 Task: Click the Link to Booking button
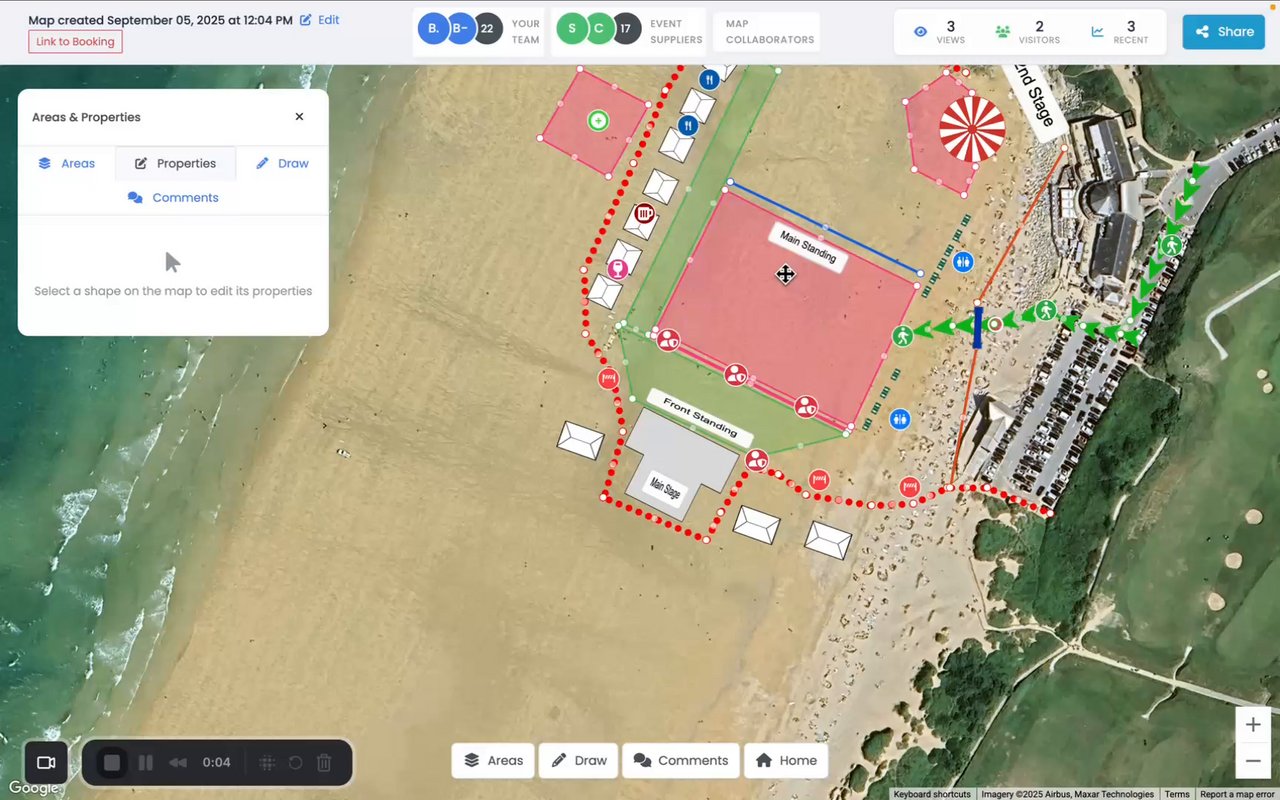(x=76, y=42)
